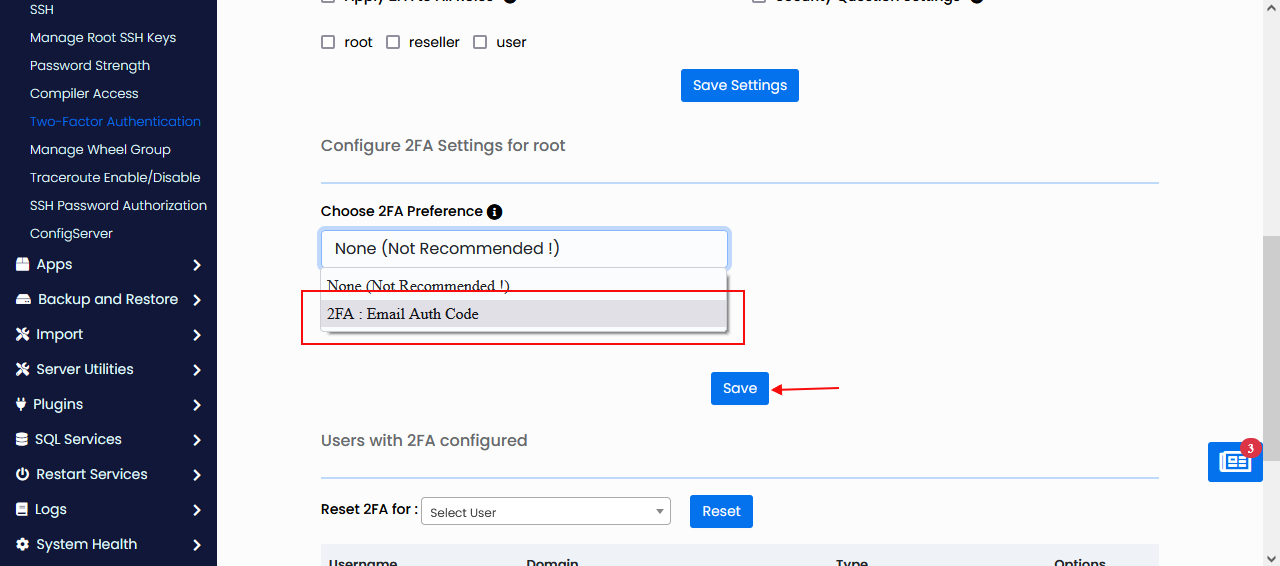Click the Restart Services power icon
1280x566 pixels.
tap(22, 475)
